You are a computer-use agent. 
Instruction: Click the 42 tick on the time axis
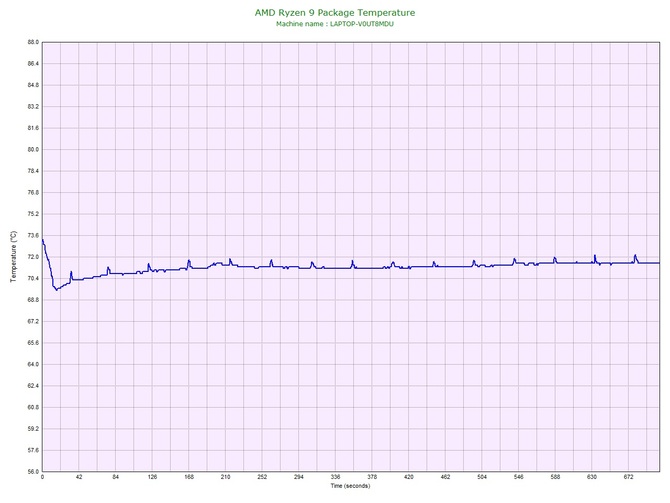(79, 477)
